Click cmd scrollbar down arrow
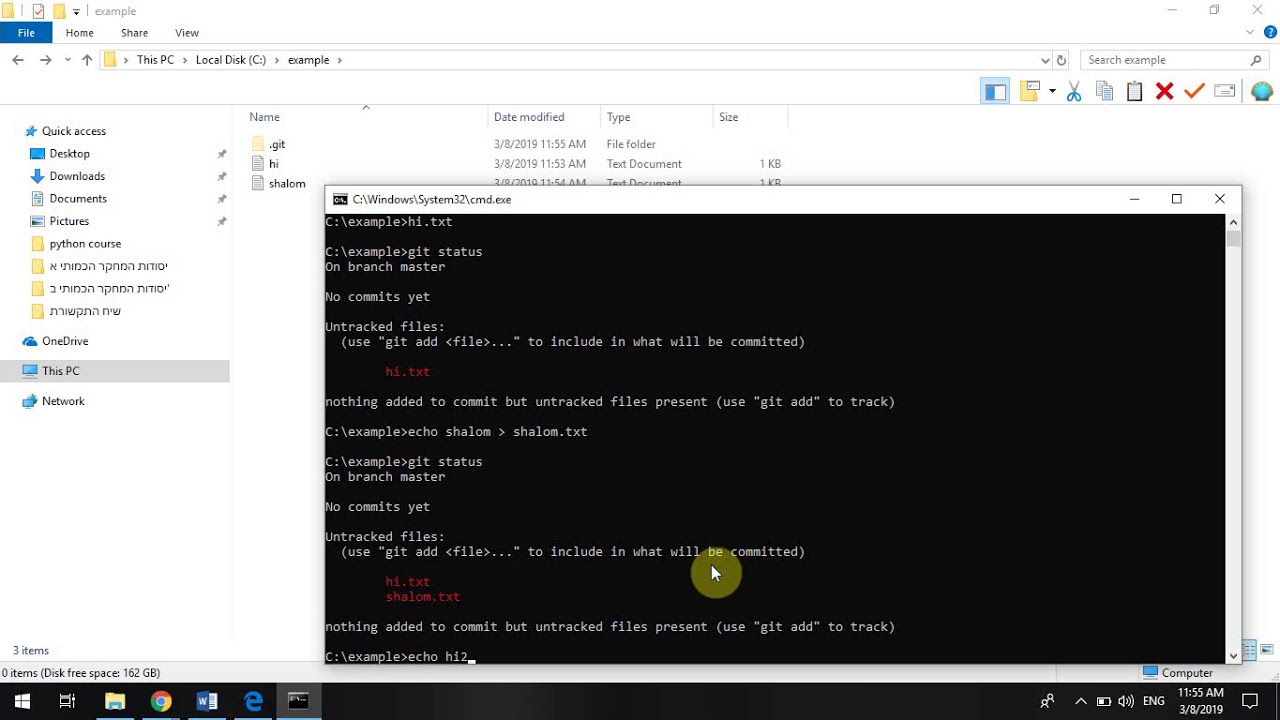This screenshot has width=1280, height=720. 1233,656
